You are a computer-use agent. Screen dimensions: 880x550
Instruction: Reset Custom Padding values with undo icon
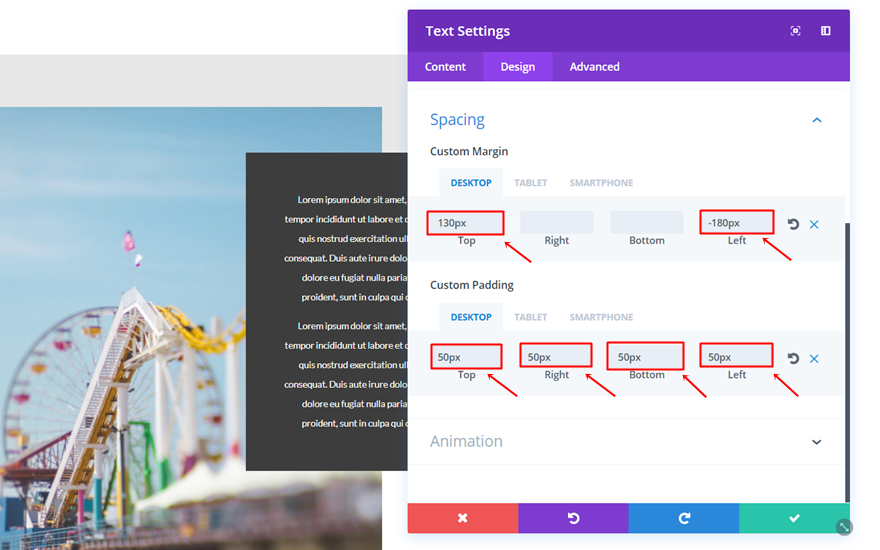[793, 358]
